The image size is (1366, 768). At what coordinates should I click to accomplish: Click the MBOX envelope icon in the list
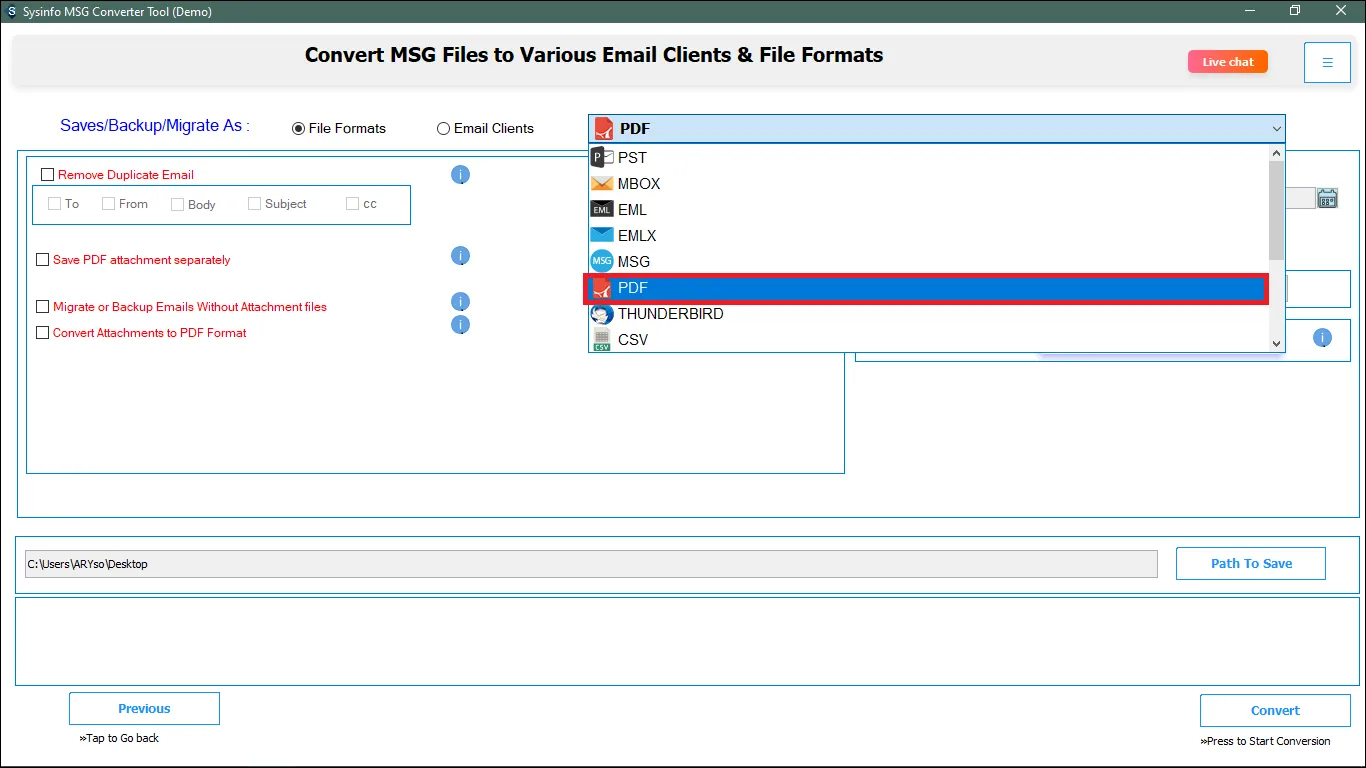(x=602, y=184)
